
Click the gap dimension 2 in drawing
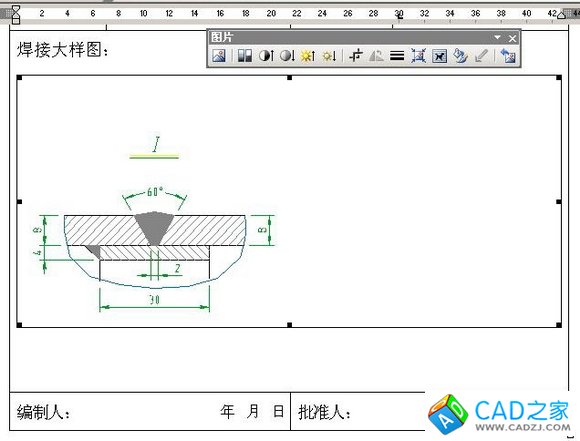pyautogui.click(x=178, y=268)
